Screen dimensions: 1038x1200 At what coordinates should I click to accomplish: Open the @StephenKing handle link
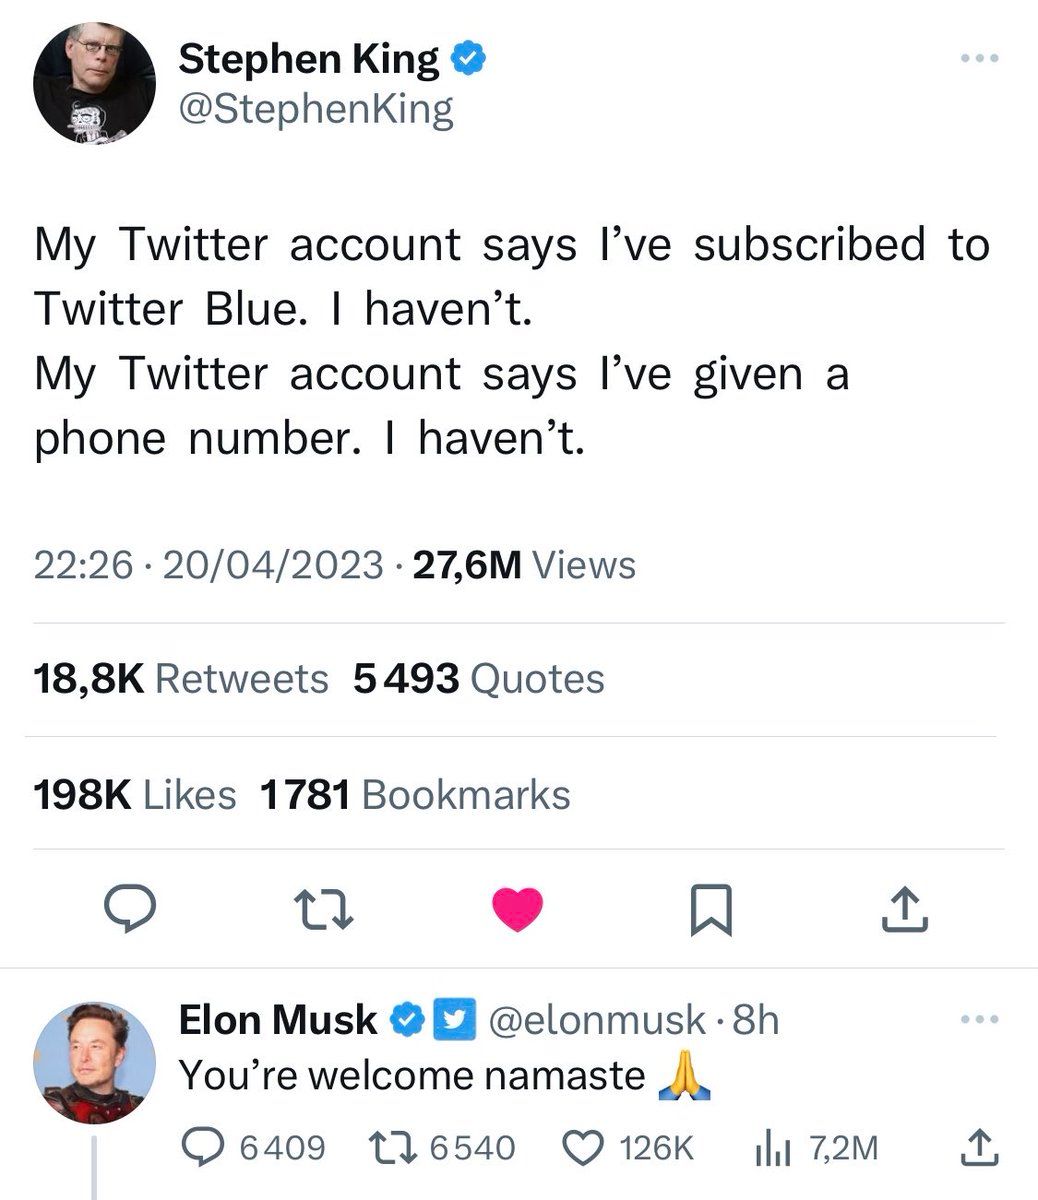316,109
